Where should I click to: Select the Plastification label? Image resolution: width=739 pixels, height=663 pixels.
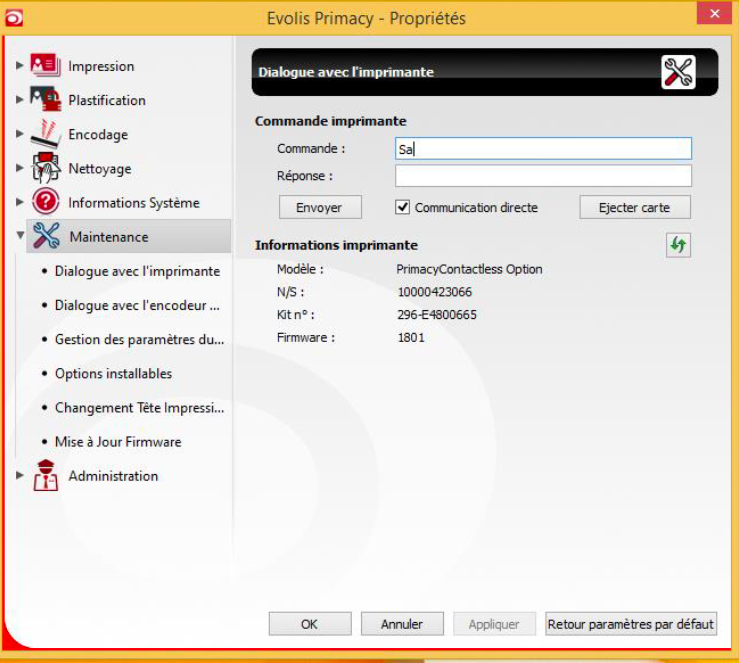[107, 100]
